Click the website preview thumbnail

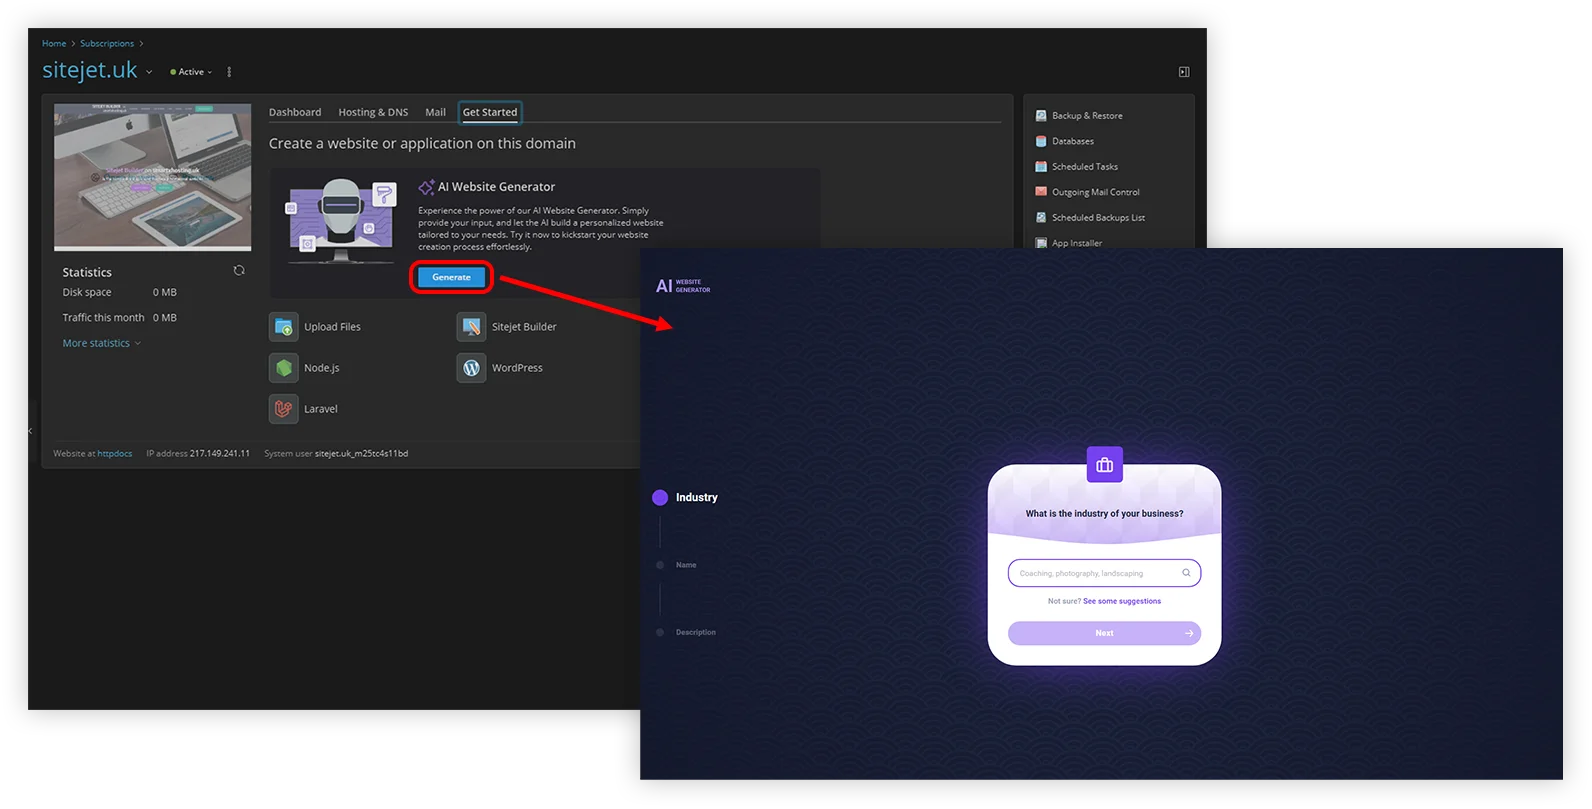tap(153, 177)
